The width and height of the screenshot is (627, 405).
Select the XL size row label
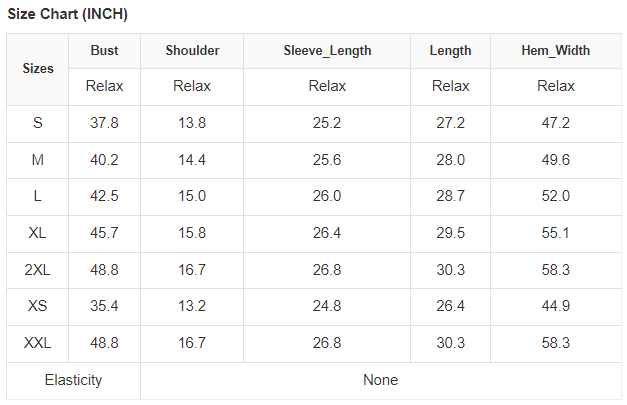[38, 233]
